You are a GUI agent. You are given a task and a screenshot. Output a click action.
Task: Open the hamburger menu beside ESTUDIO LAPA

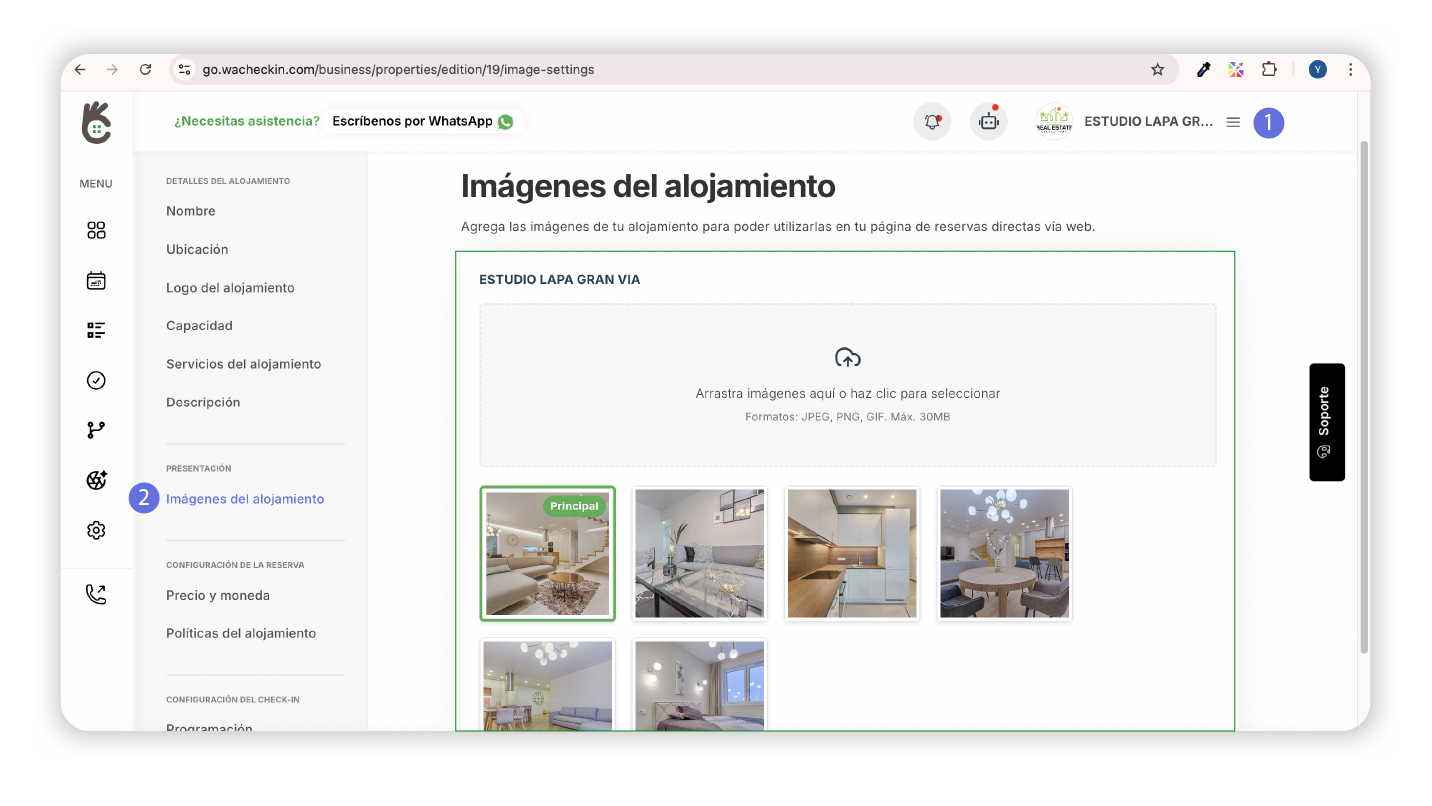[x=1233, y=122]
